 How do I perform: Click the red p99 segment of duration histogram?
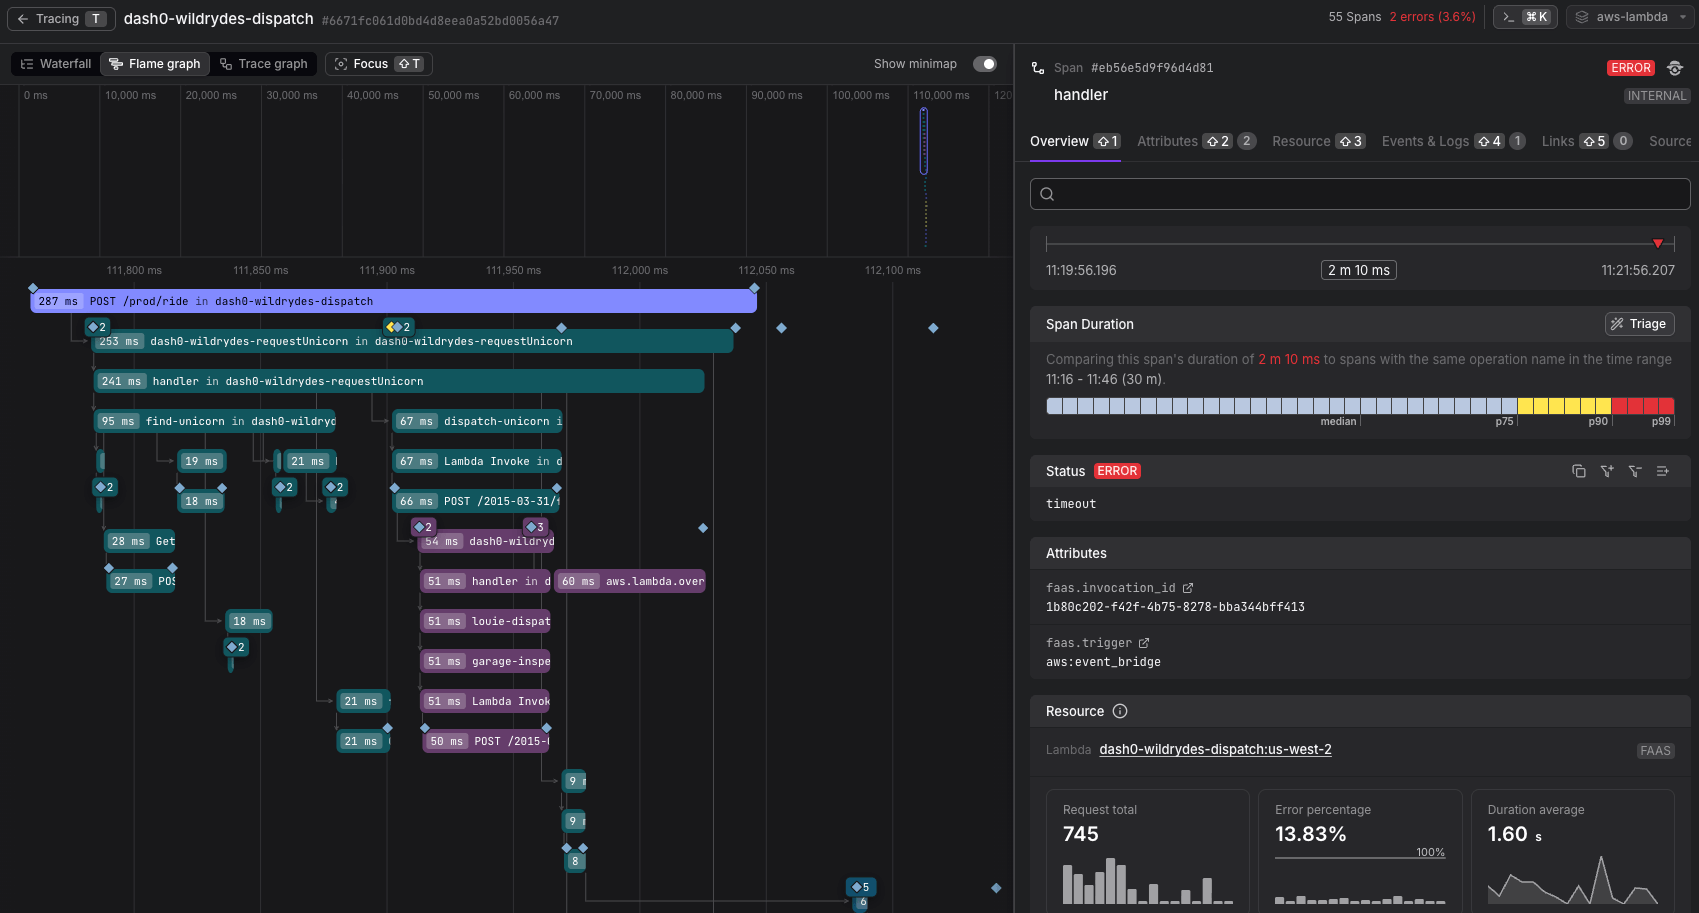click(x=1643, y=405)
